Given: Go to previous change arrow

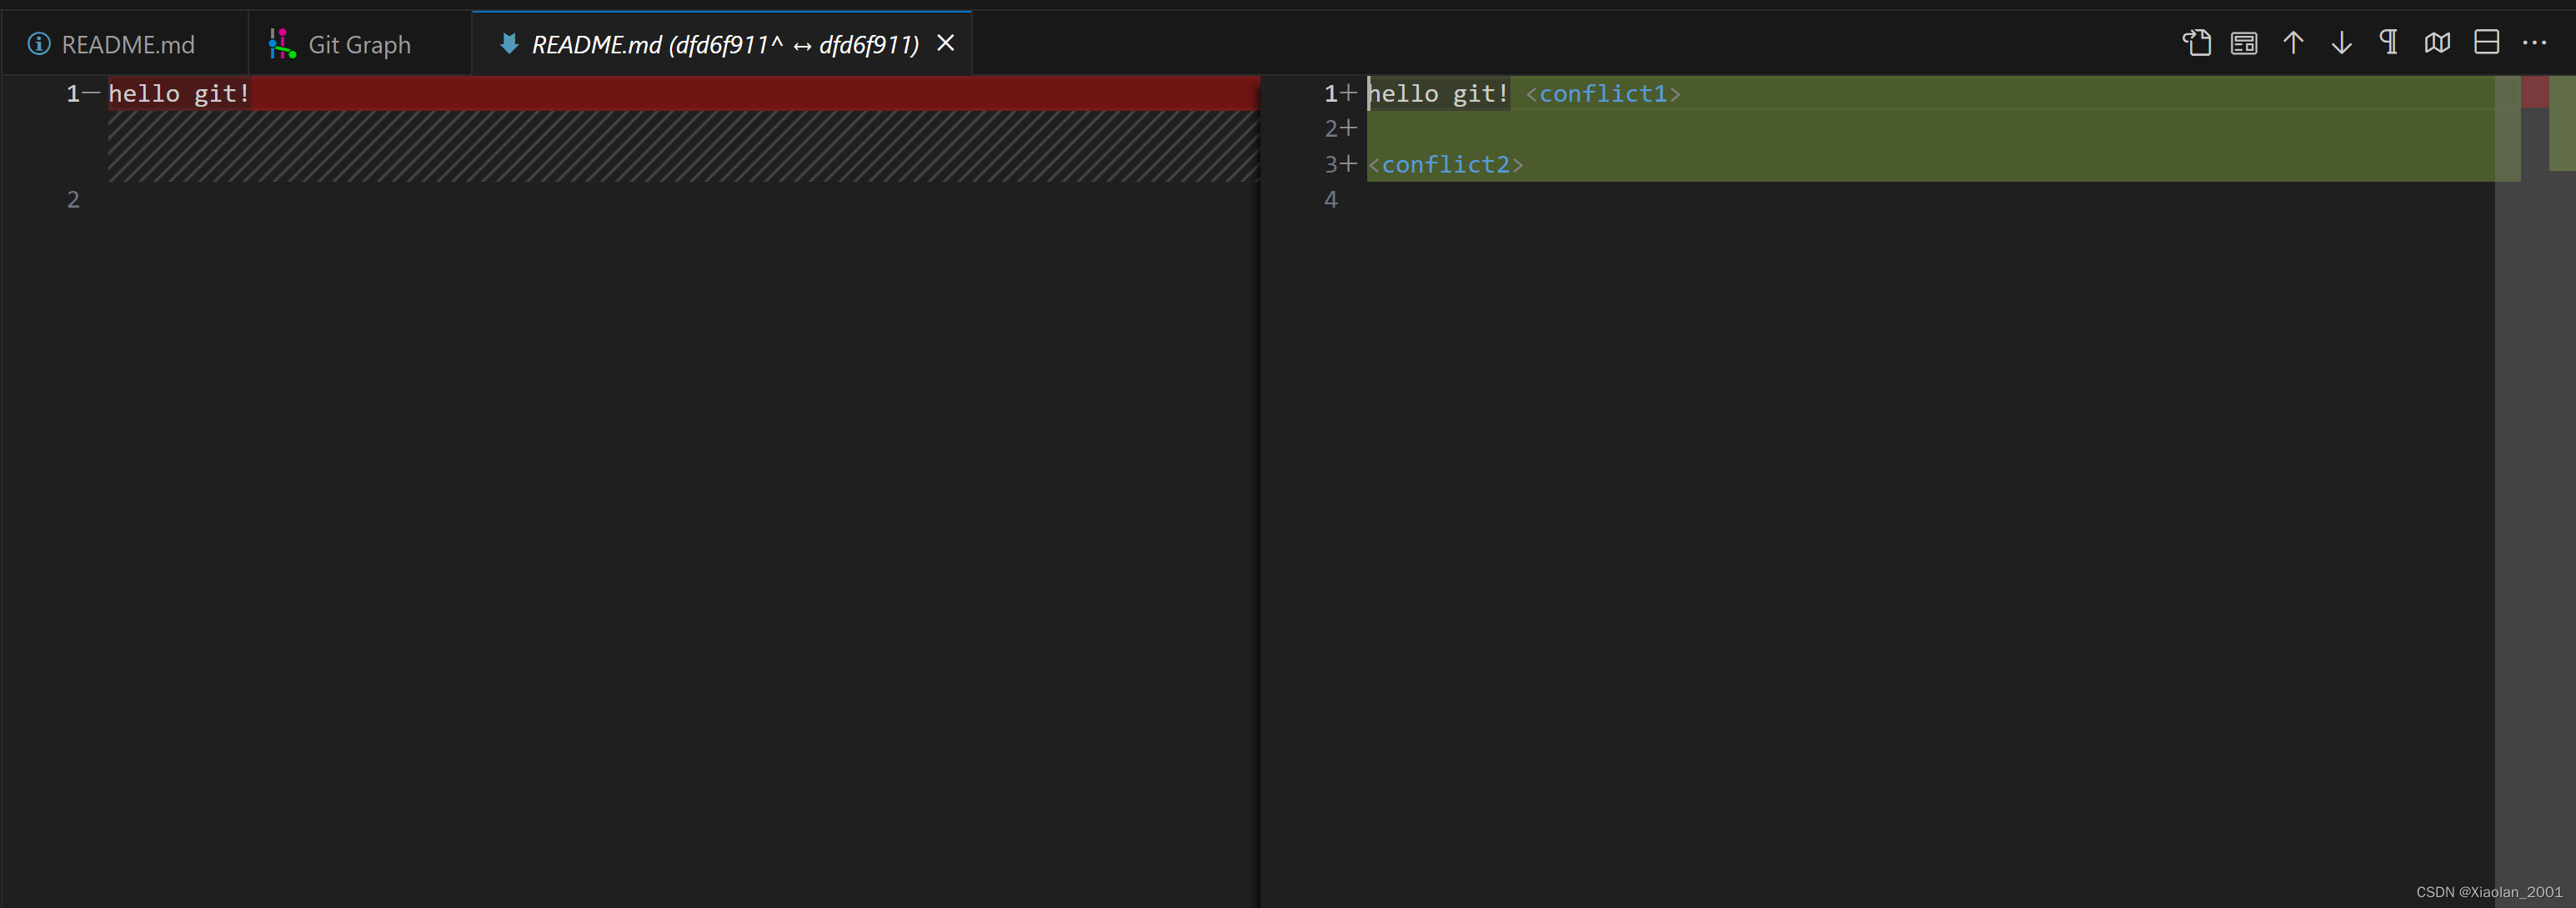Looking at the screenshot, I should (x=2293, y=43).
